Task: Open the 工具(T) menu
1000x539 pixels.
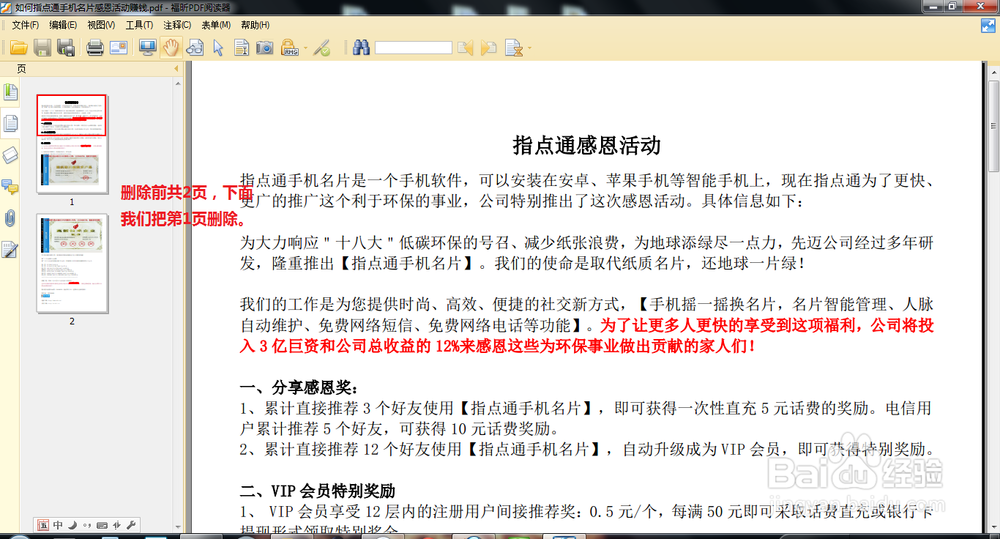Action: (x=139, y=25)
